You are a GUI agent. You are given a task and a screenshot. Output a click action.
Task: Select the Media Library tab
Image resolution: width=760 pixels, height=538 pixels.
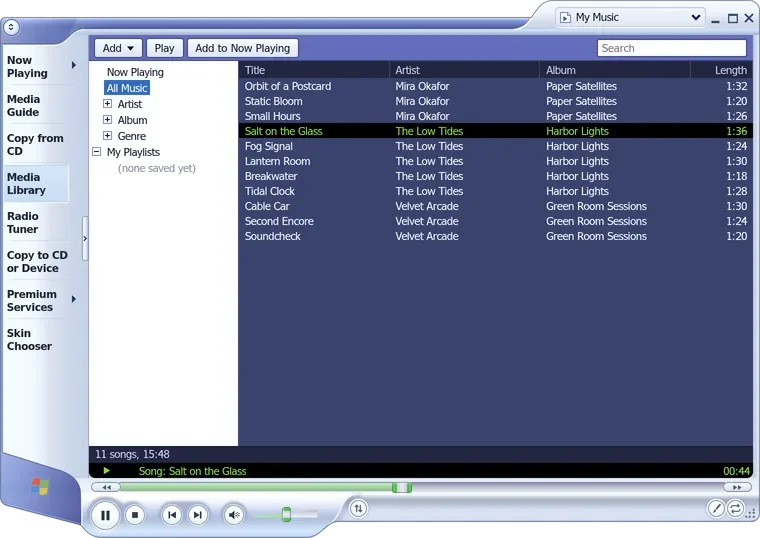[36, 184]
